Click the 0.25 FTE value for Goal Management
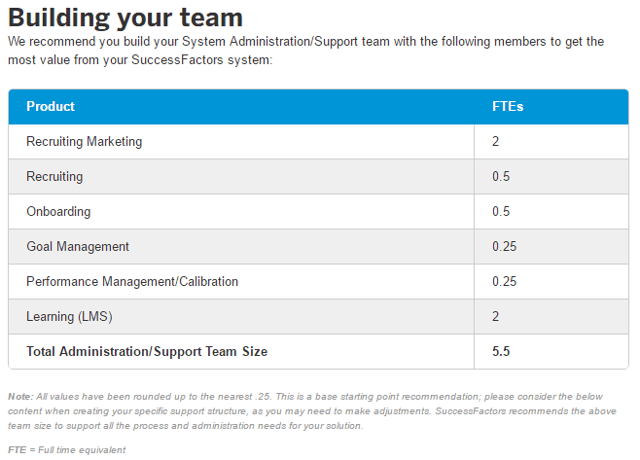The height and width of the screenshot is (460, 640). click(505, 247)
